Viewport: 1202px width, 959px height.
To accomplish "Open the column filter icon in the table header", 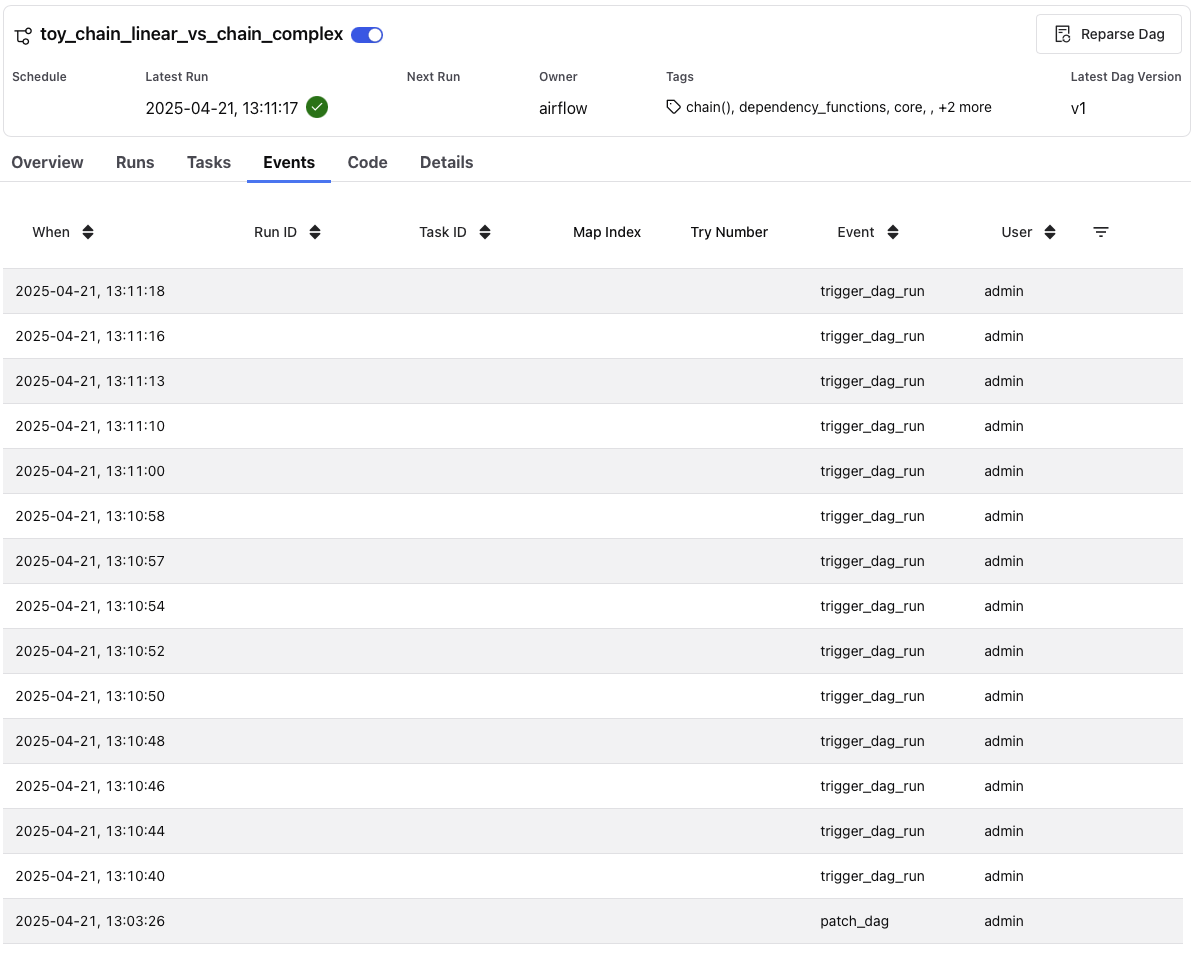I will (1101, 232).
